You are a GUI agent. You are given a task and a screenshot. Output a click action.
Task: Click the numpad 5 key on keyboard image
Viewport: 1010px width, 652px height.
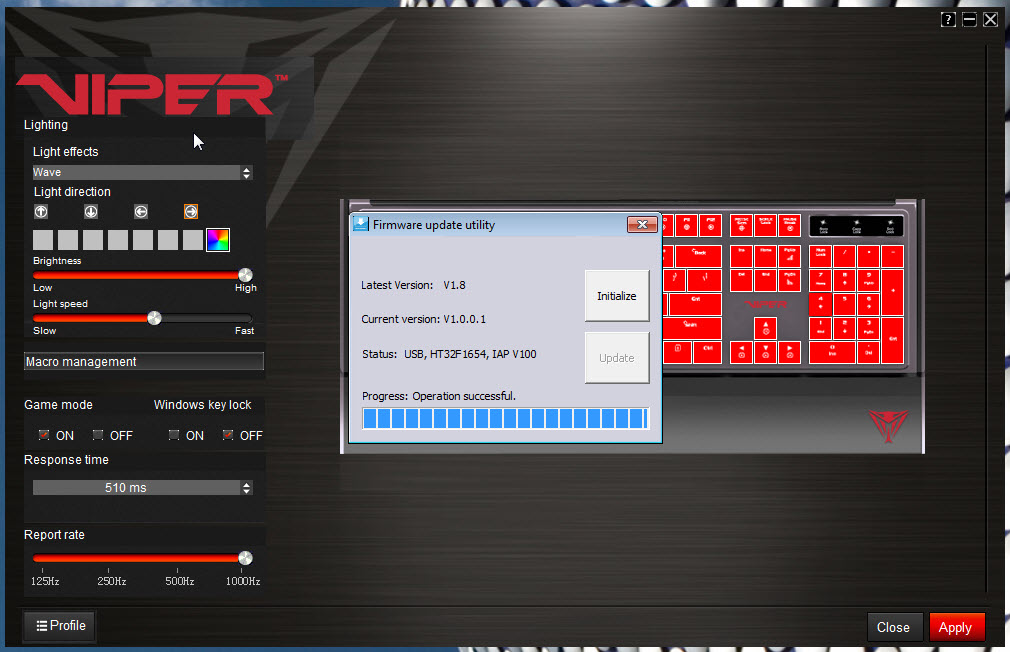click(x=844, y=304)
